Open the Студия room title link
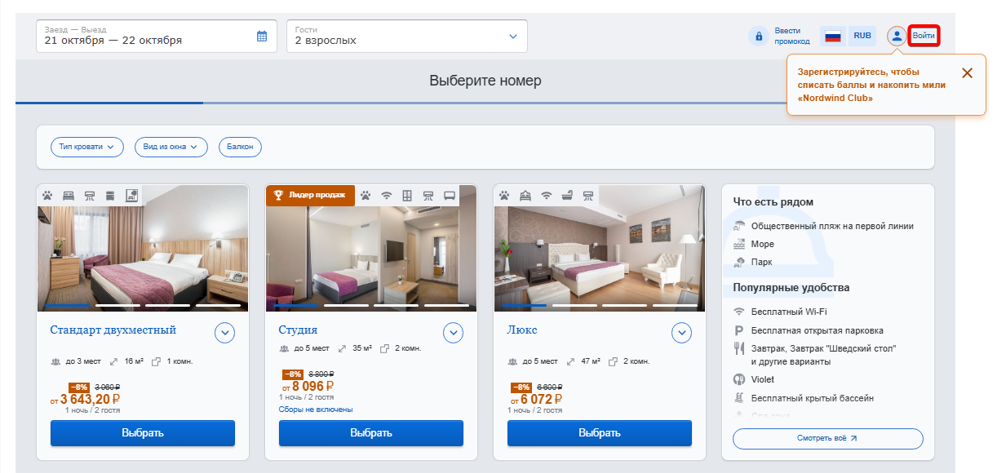Screen dimensions: 1005x473 point(298,330)
